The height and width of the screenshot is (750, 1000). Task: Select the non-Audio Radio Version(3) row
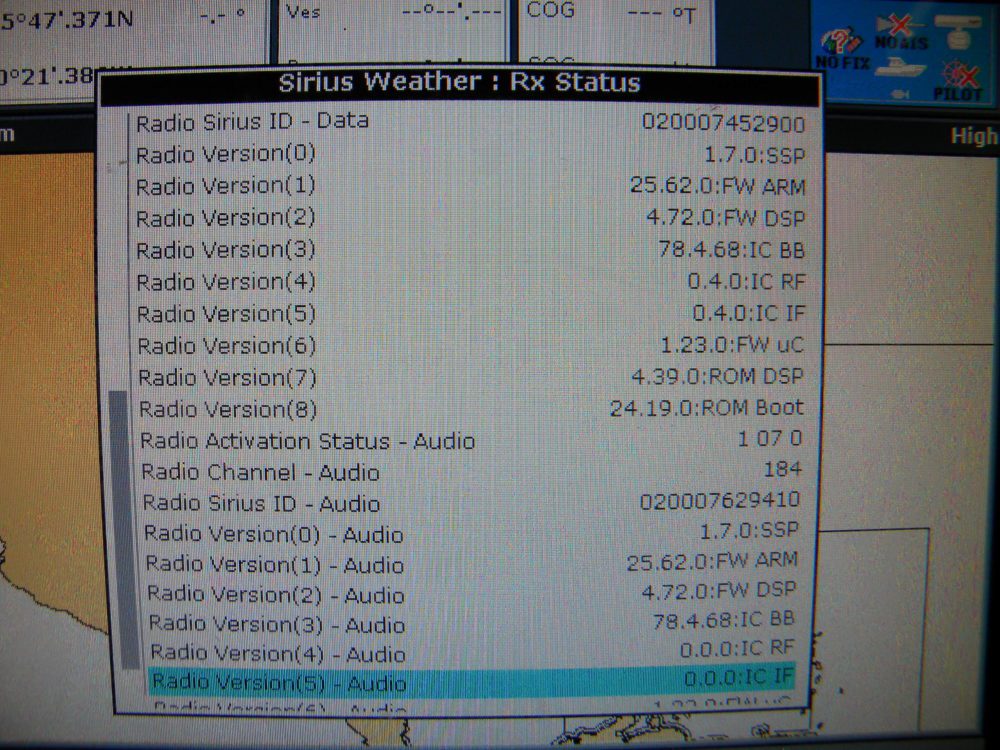[471, 249]
